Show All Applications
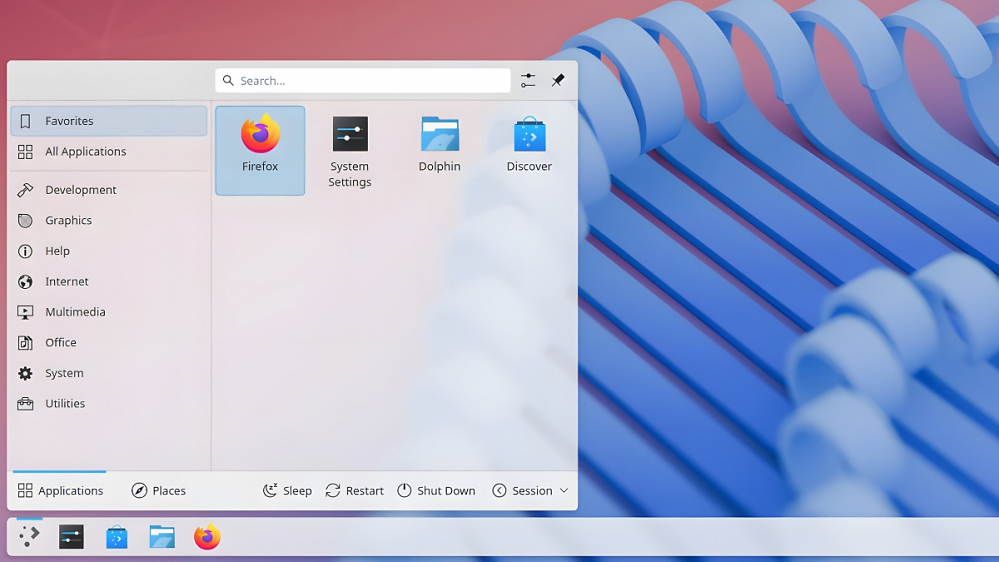The image size is (999, 562). coord(109,152)
